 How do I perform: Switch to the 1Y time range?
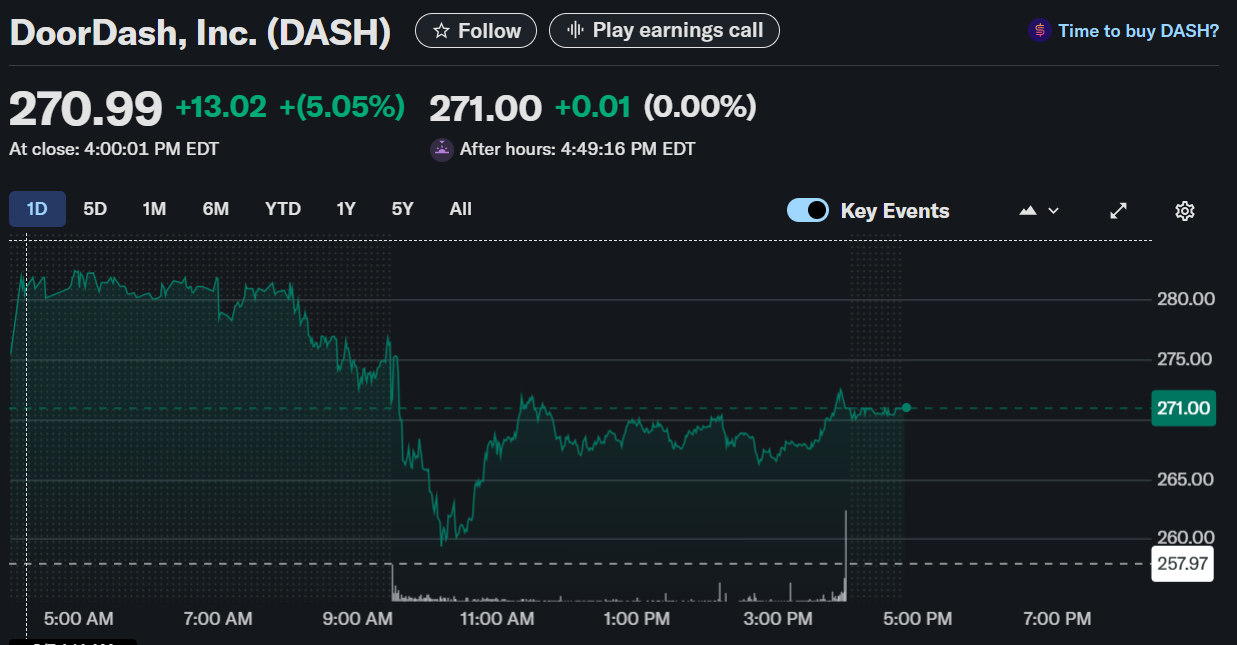tap(346, 209)
